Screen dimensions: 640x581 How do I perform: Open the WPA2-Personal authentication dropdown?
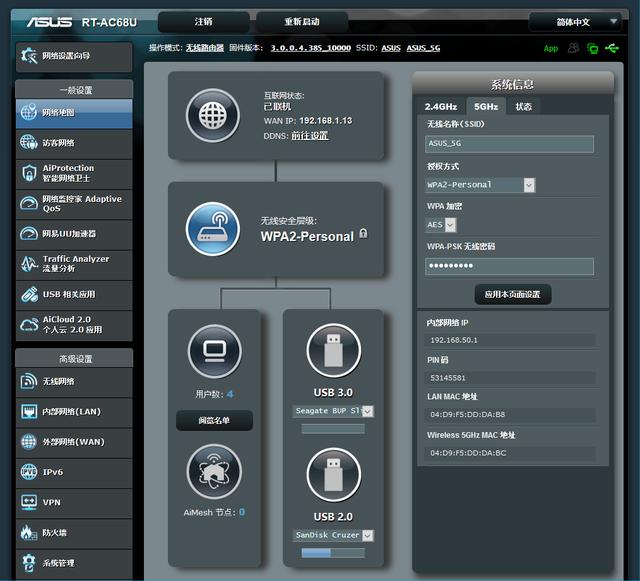tap(480, 185)
